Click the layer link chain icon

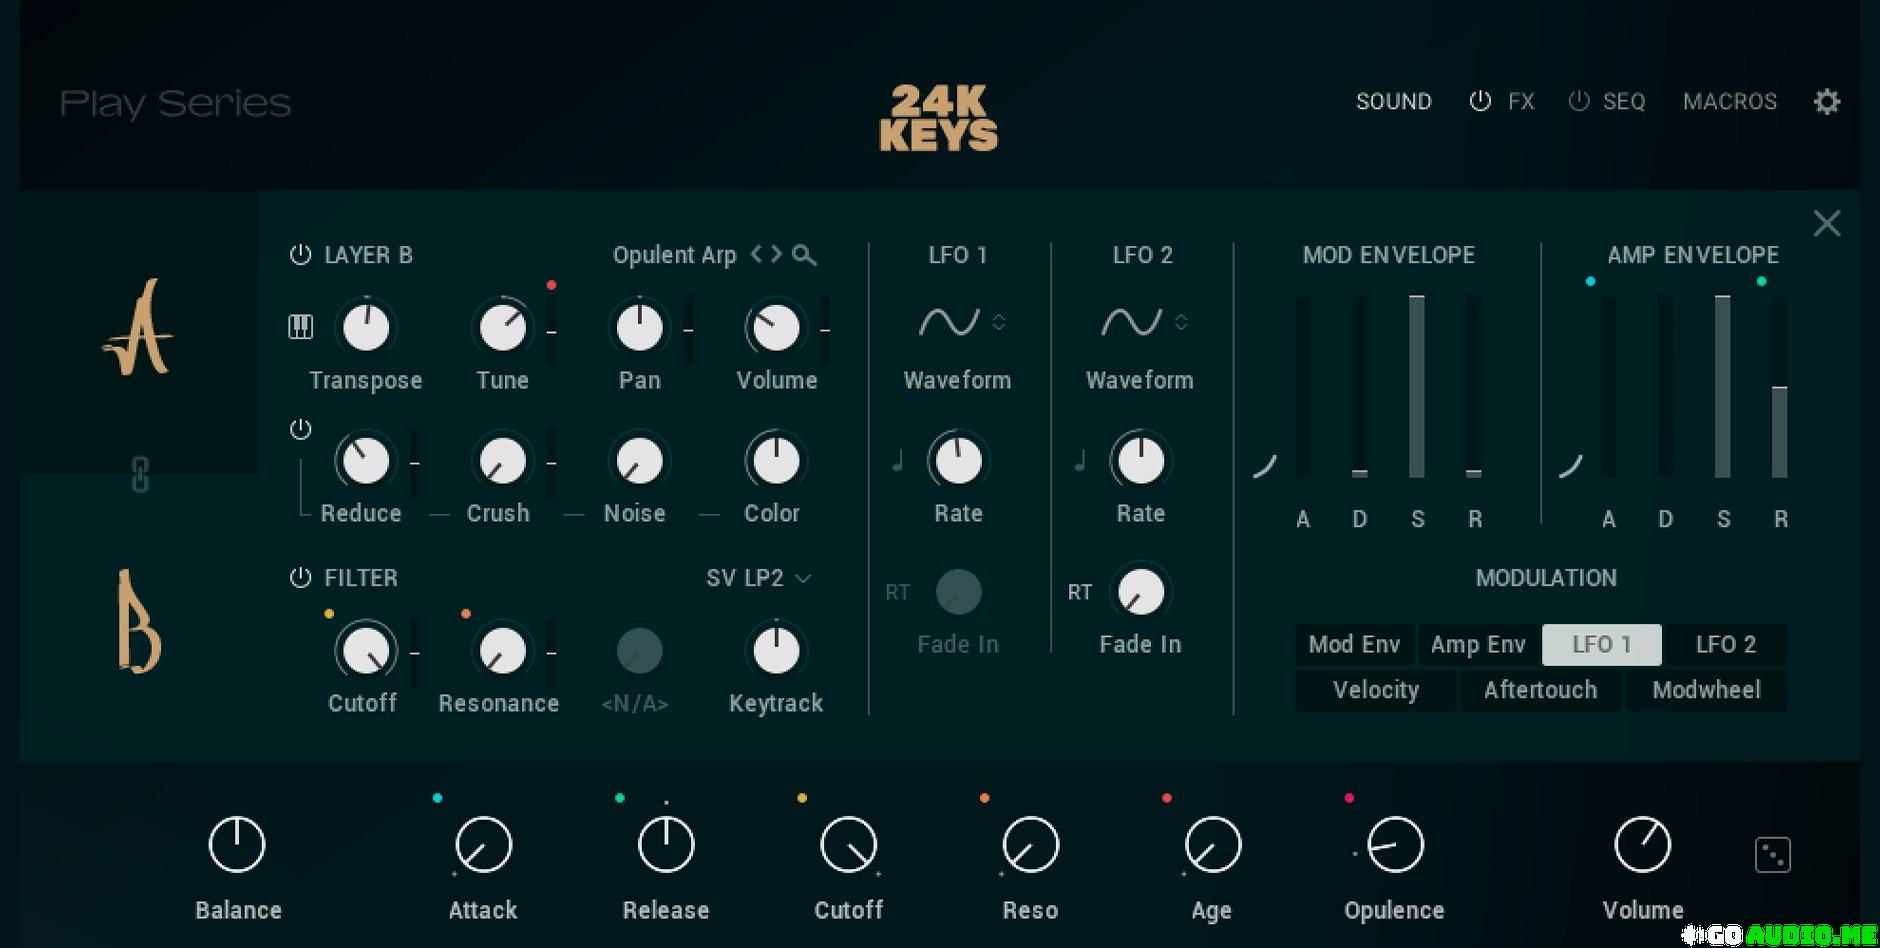click(x=140, y=474)
